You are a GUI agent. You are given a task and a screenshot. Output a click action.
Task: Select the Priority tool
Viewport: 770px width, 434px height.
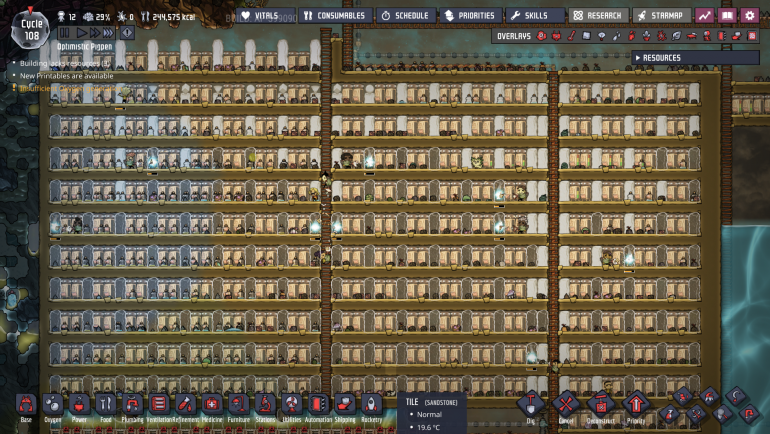[x=636, y=405]
